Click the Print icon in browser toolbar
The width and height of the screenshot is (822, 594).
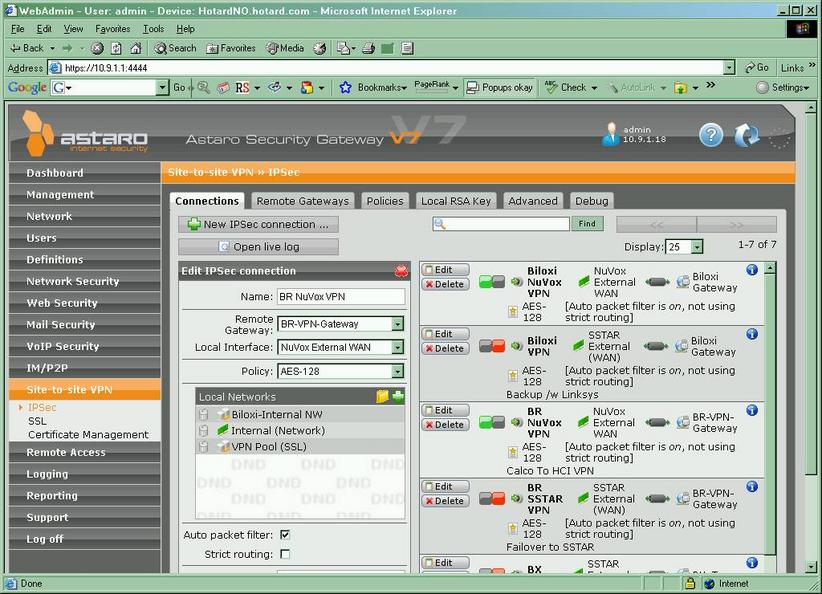click(369, 49)
